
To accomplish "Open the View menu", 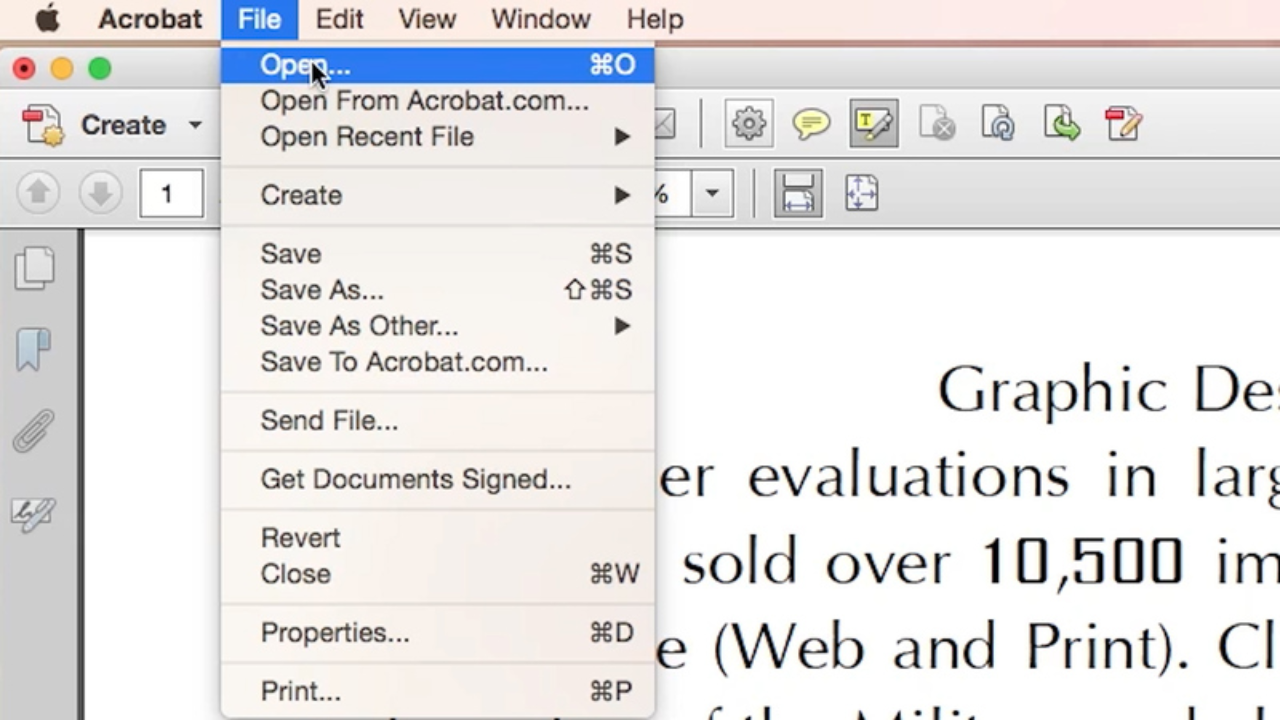I will [428, 18].
